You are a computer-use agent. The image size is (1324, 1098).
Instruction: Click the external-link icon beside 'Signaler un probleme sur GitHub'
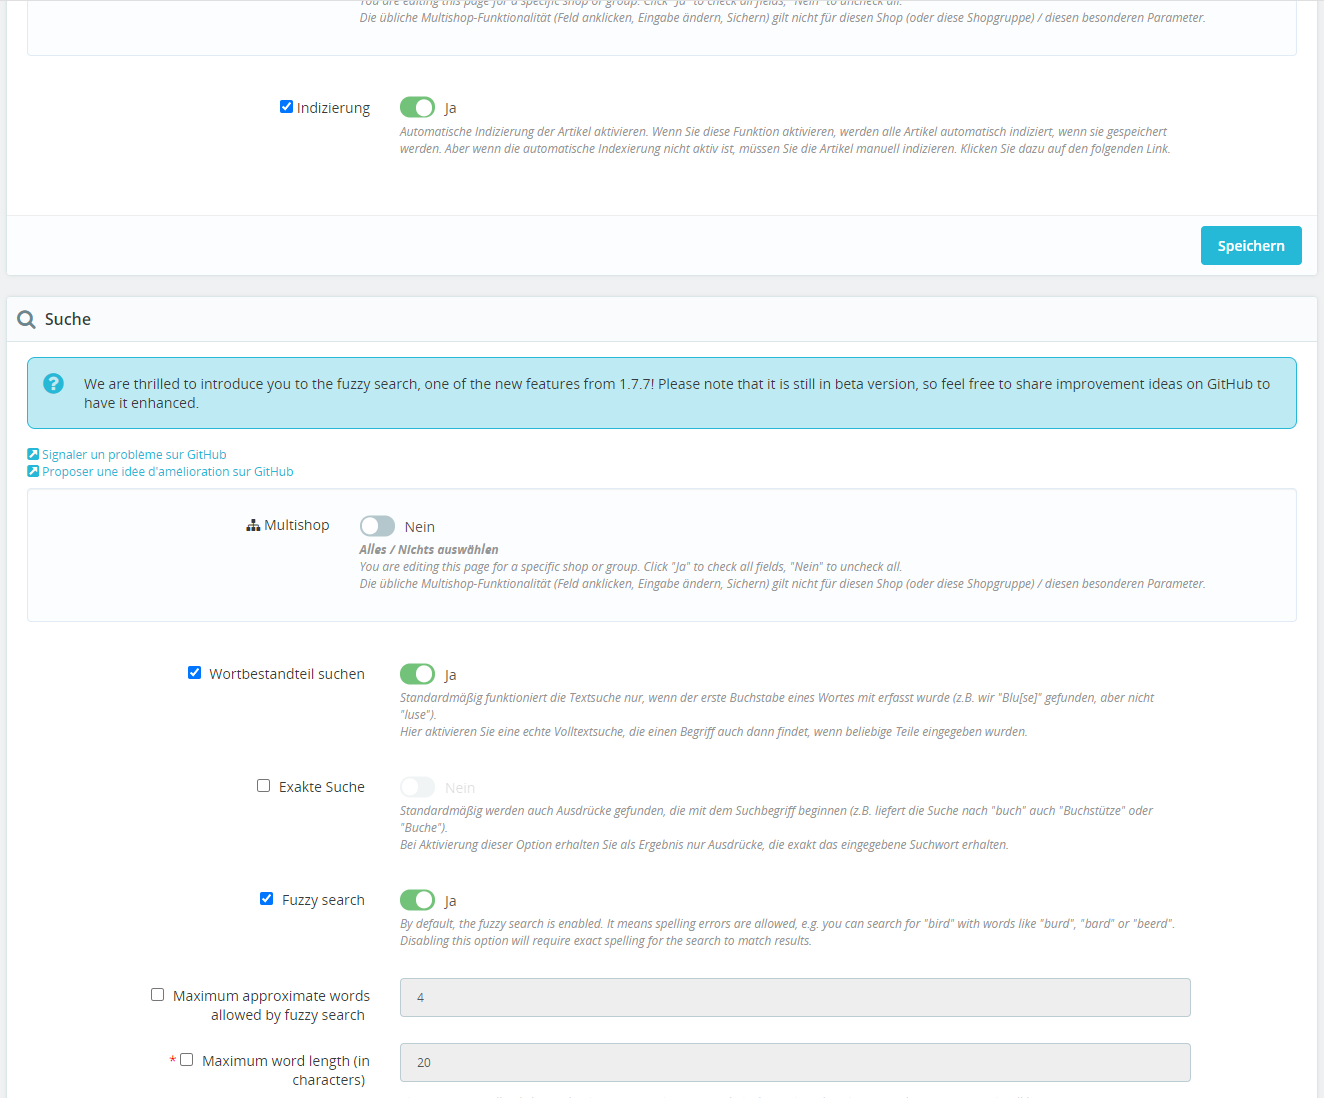(33, 454)
